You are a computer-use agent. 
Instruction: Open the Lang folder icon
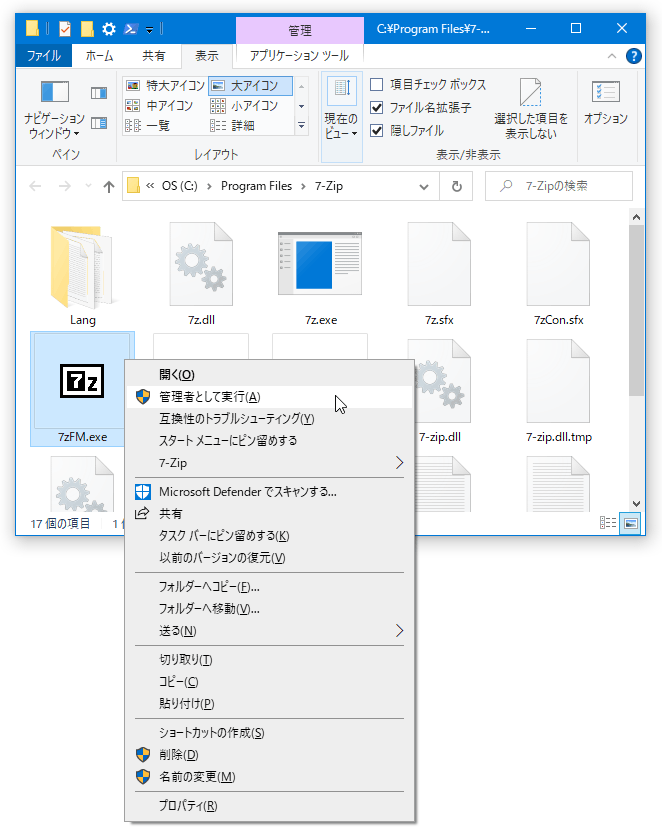click(81, 268)
